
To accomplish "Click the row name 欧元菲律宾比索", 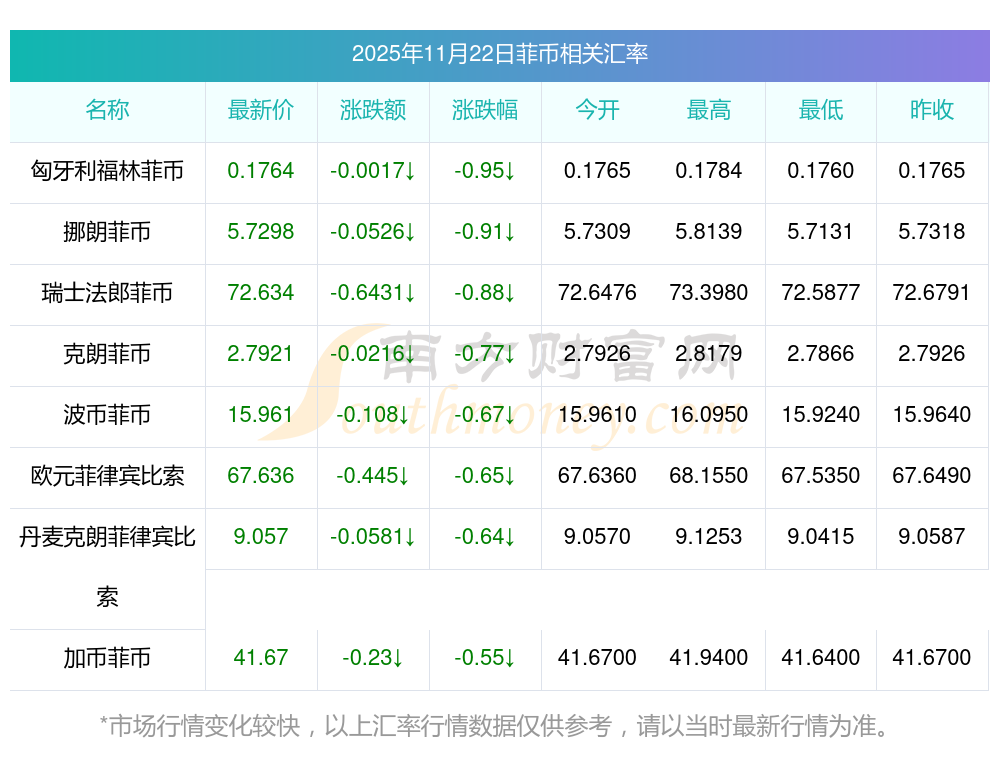I will point(107,476).
